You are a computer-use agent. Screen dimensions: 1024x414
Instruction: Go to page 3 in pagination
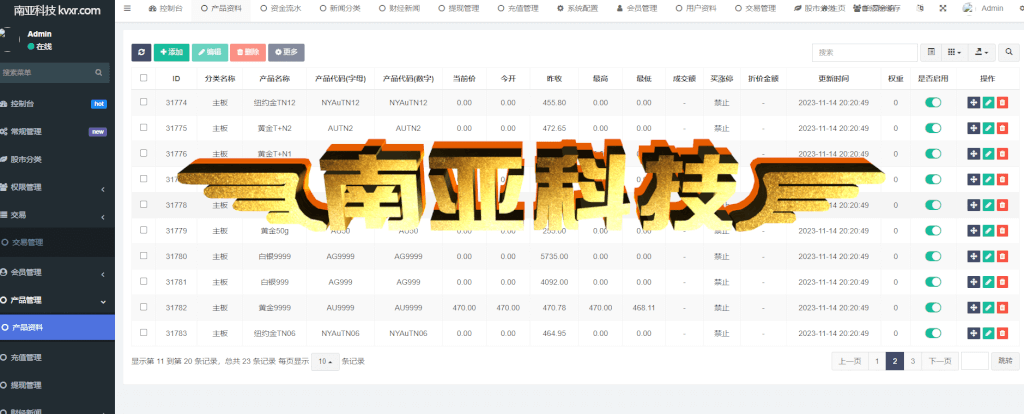[912, 360]
